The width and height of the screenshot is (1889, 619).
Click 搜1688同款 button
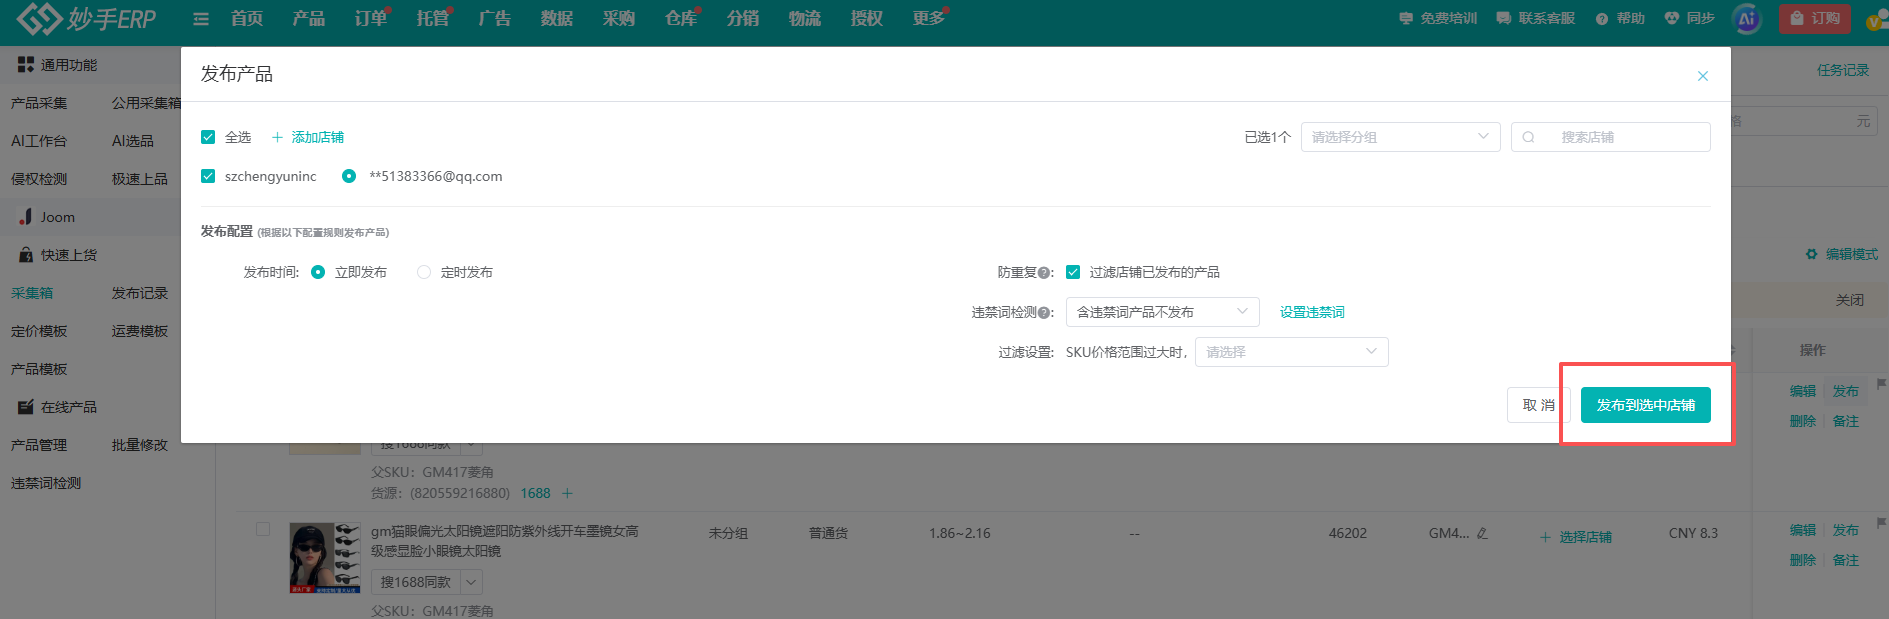416,582
